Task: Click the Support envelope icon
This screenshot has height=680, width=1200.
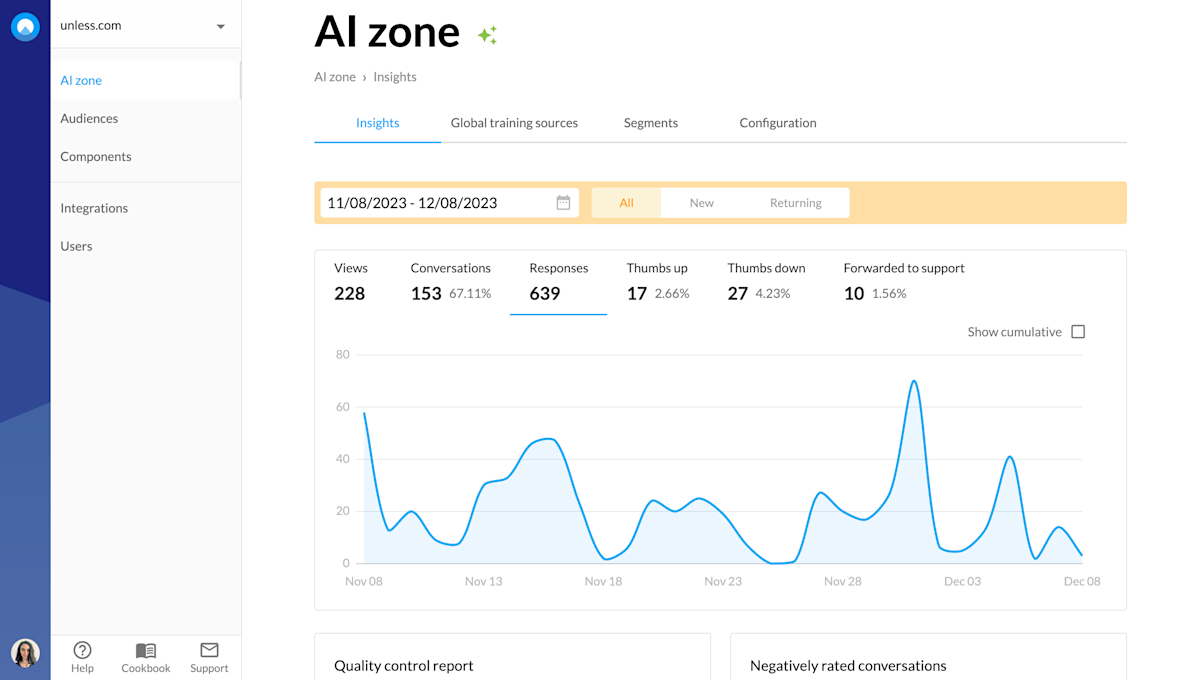Action: pyautogui.click(x=209, y=650)
